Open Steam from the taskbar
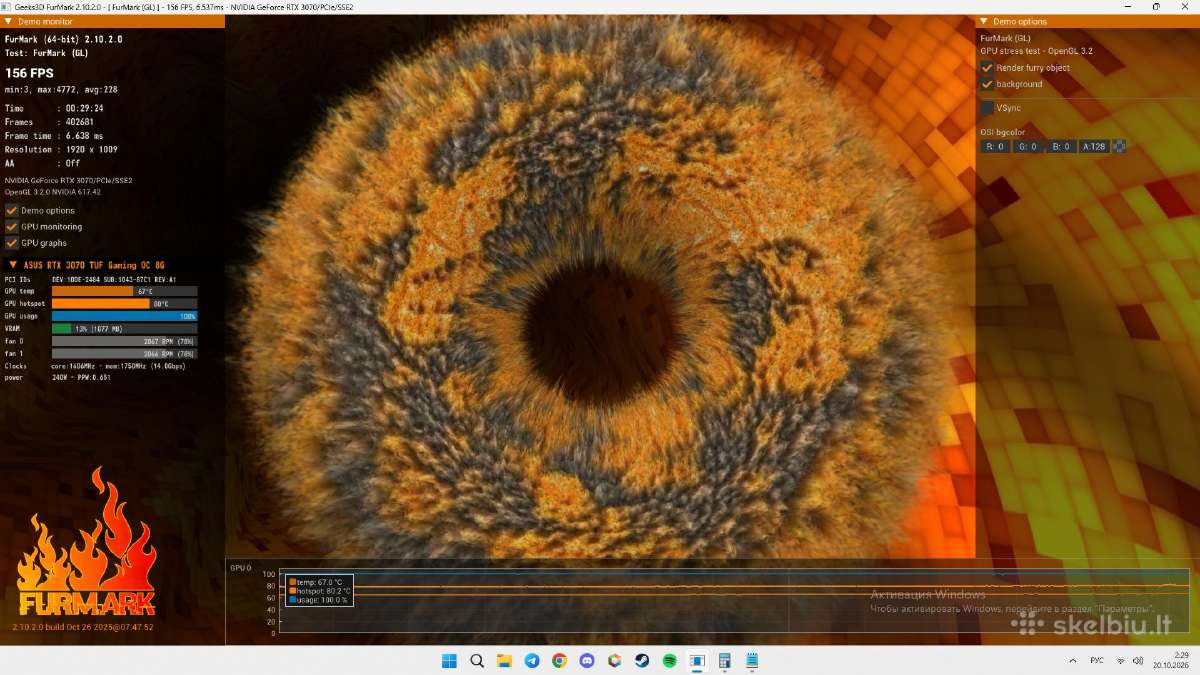1200x675 pixels. click(x=642, y=661)
